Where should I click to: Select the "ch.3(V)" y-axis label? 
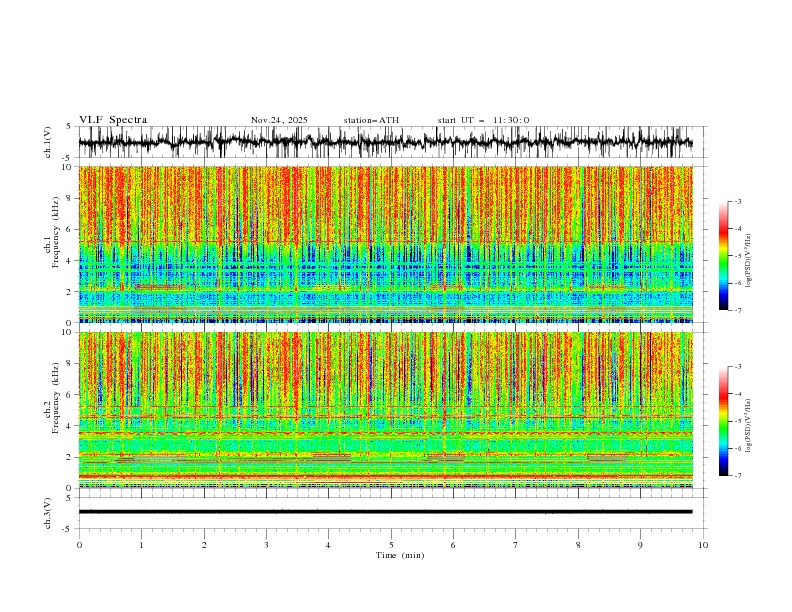[48, 513]
